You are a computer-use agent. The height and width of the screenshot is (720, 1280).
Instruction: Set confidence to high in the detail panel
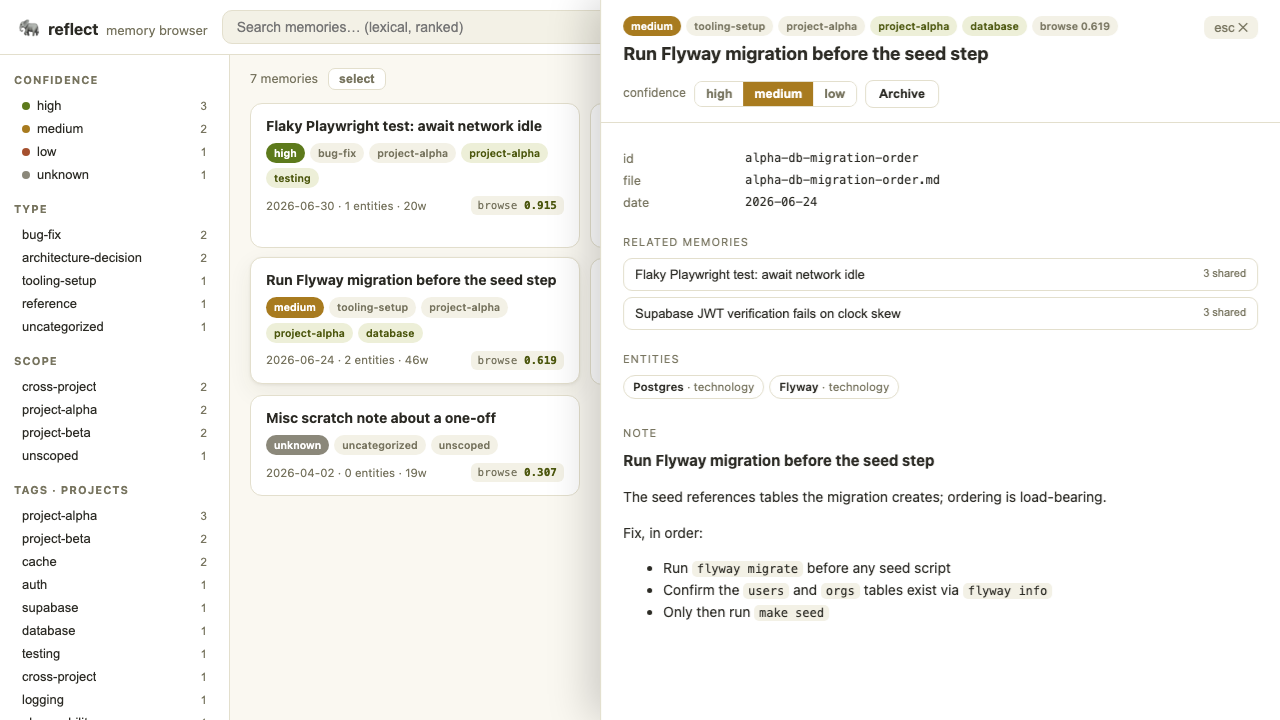719,94
